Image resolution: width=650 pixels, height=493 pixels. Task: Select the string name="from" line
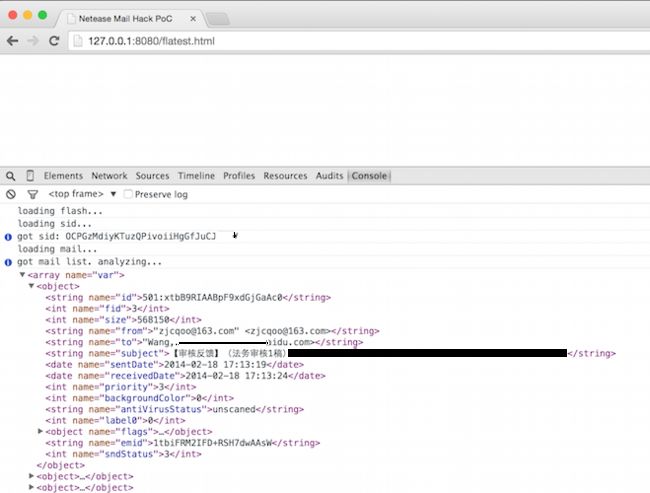click(x=212, y=331)
